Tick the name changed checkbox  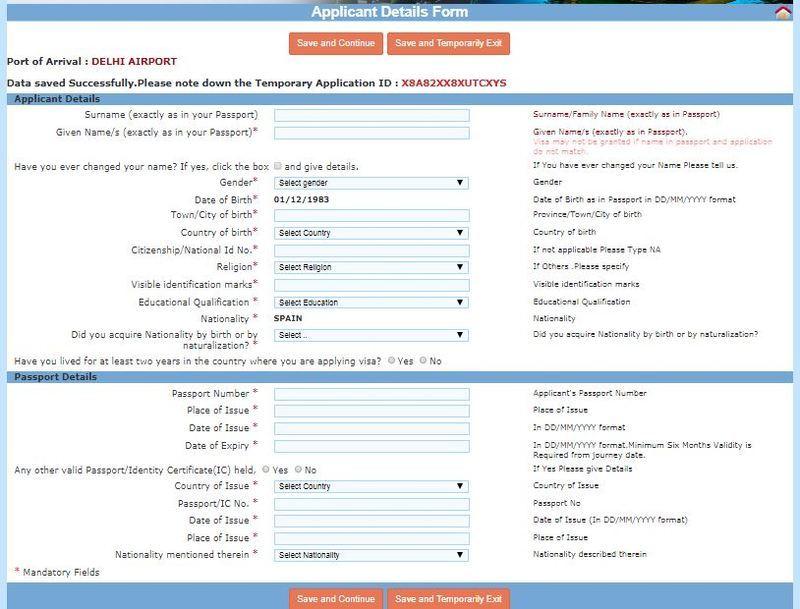[x=279, y=166]
